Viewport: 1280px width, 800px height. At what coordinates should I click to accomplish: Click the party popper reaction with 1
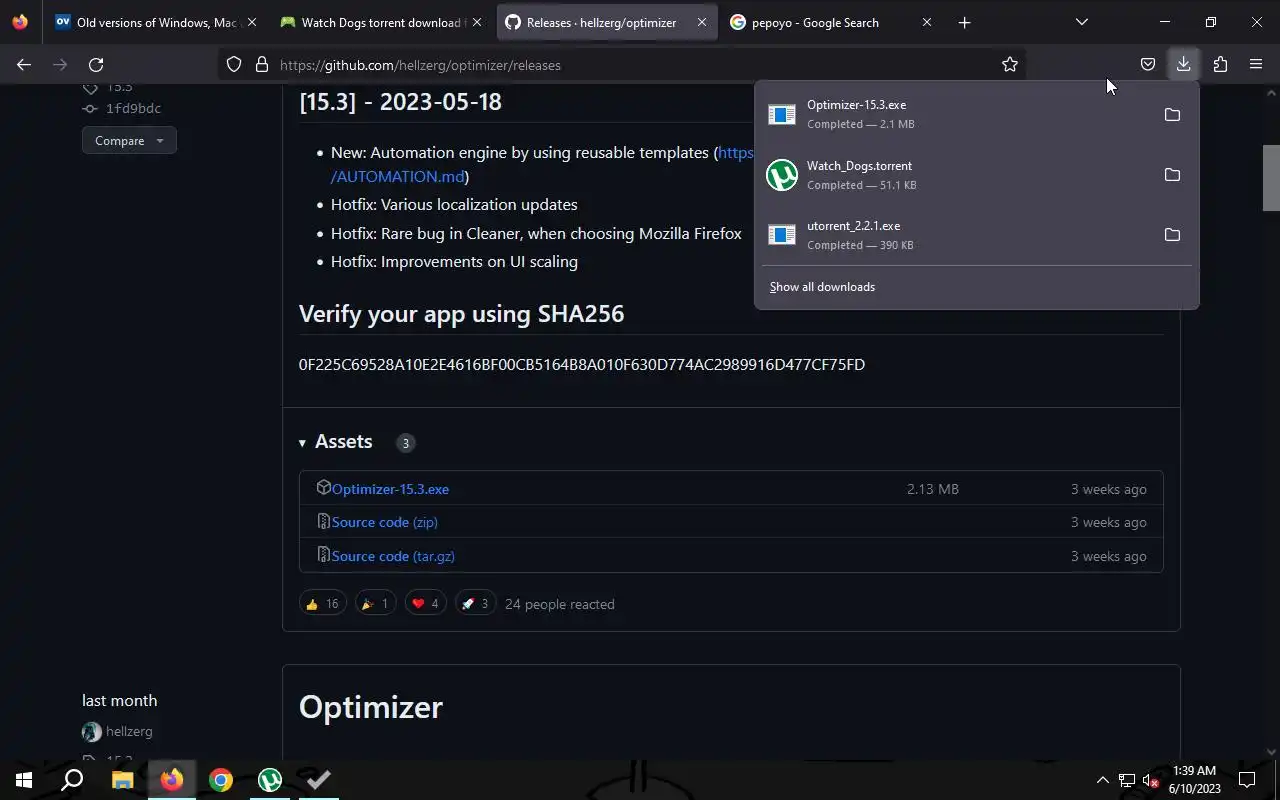375,603
